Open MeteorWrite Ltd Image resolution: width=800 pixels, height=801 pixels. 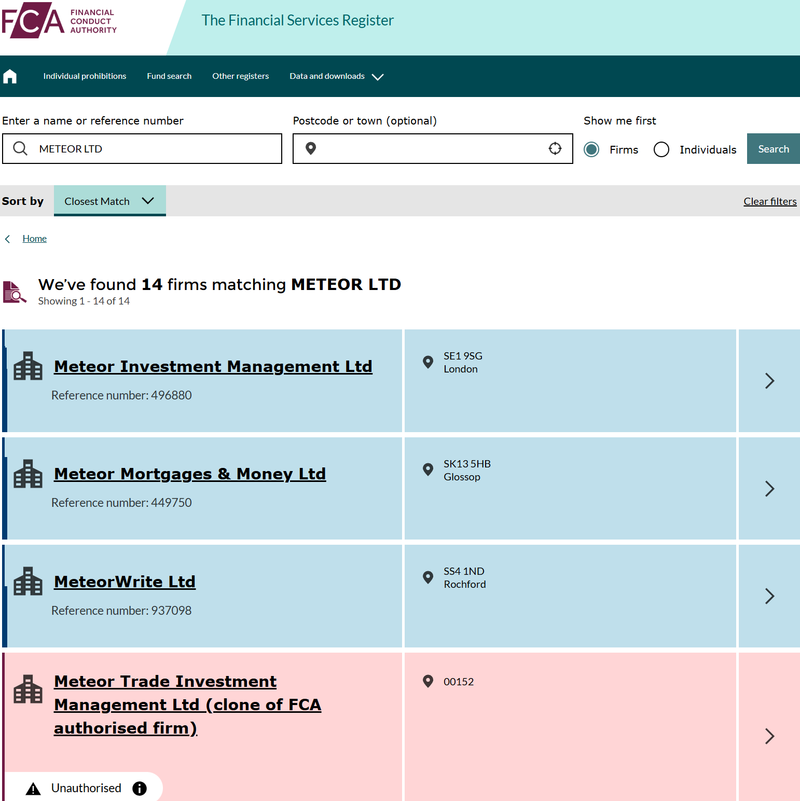coord(125,581)
